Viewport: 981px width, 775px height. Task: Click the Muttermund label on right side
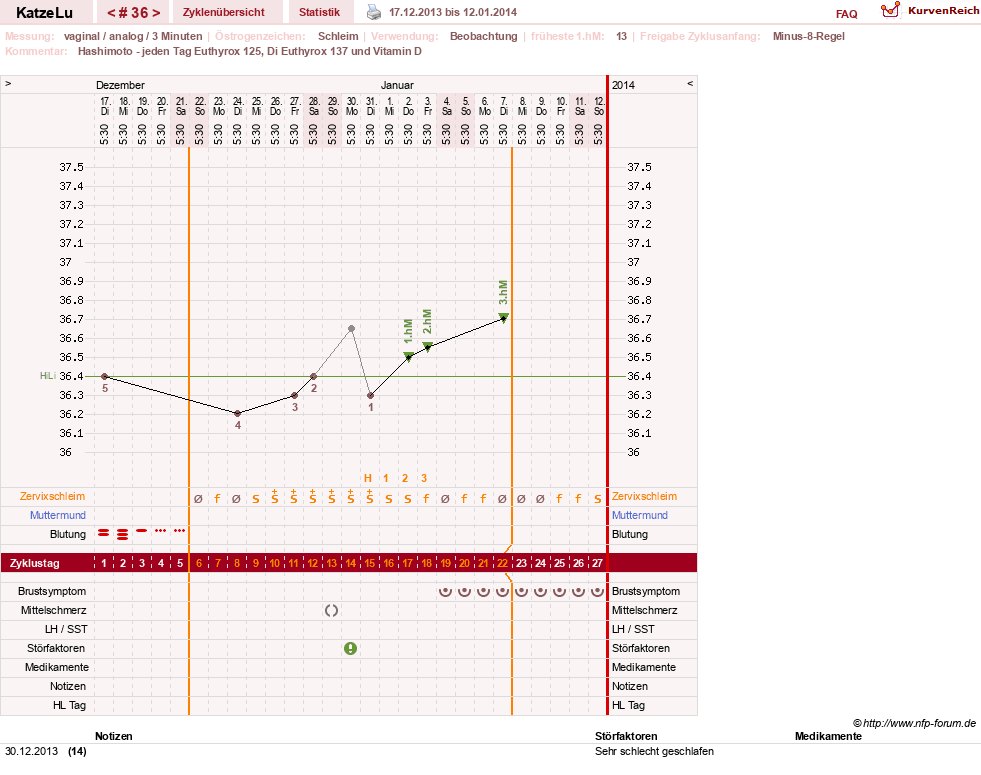[x=639, y=515]
